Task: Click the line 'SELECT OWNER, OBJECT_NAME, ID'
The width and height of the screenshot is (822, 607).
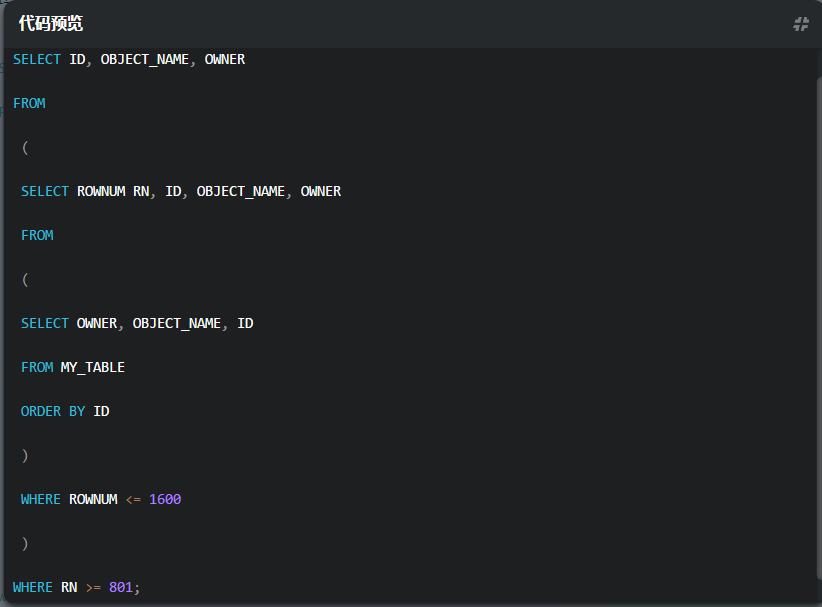Action: [x=137, y=324]
